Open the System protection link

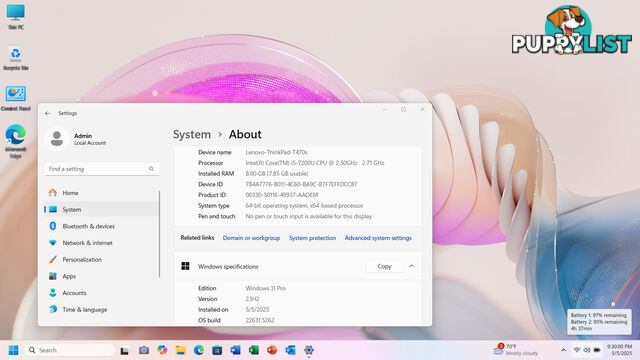point(313,238)
